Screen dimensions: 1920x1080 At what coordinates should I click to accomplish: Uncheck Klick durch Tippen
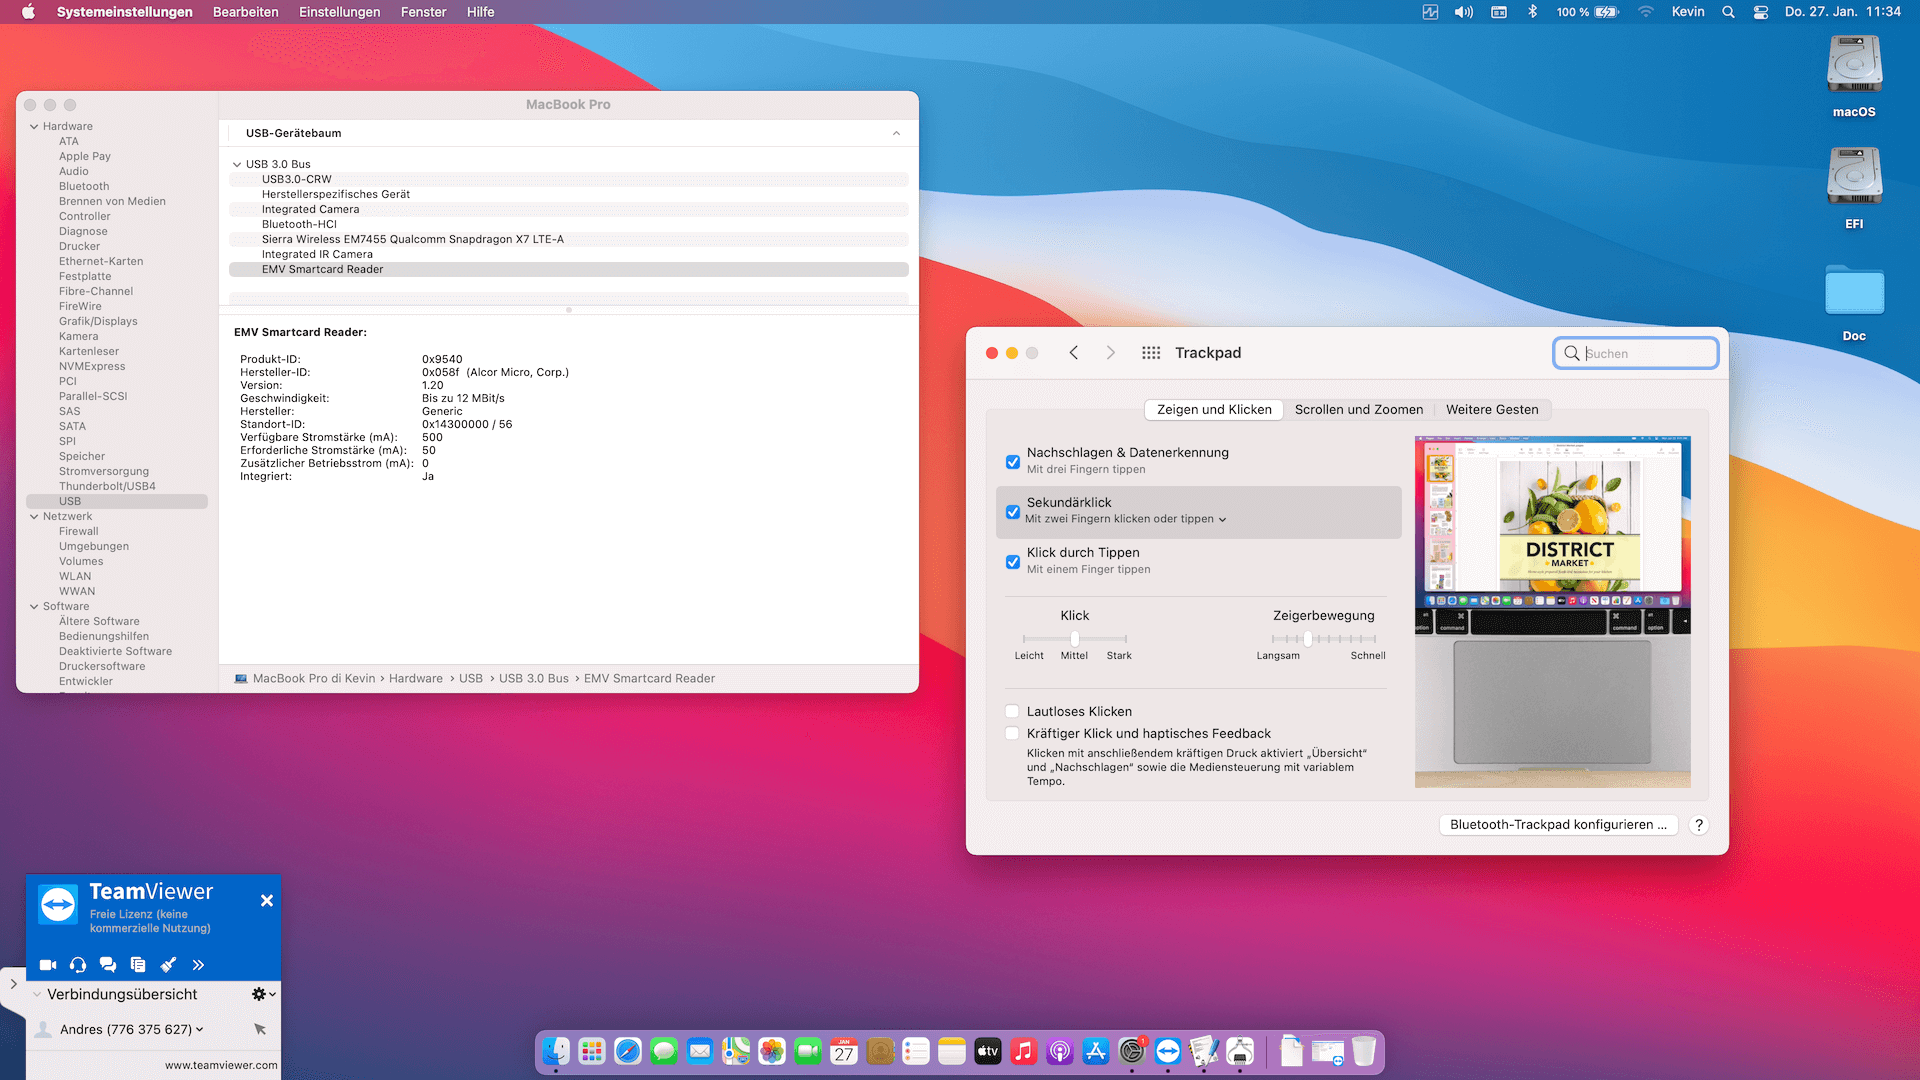coord(1013,562)
